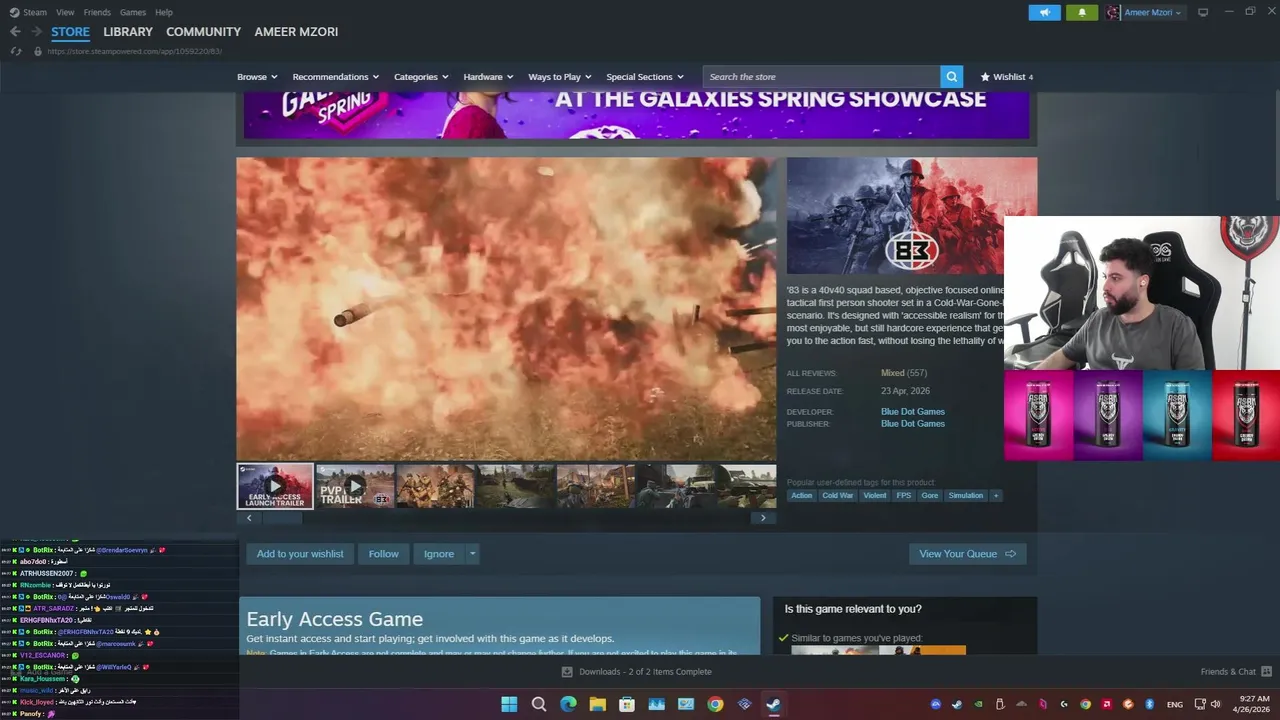Open the Friends menu
Viewport: 1280px width, 720px height.
[x=97, y=12]
